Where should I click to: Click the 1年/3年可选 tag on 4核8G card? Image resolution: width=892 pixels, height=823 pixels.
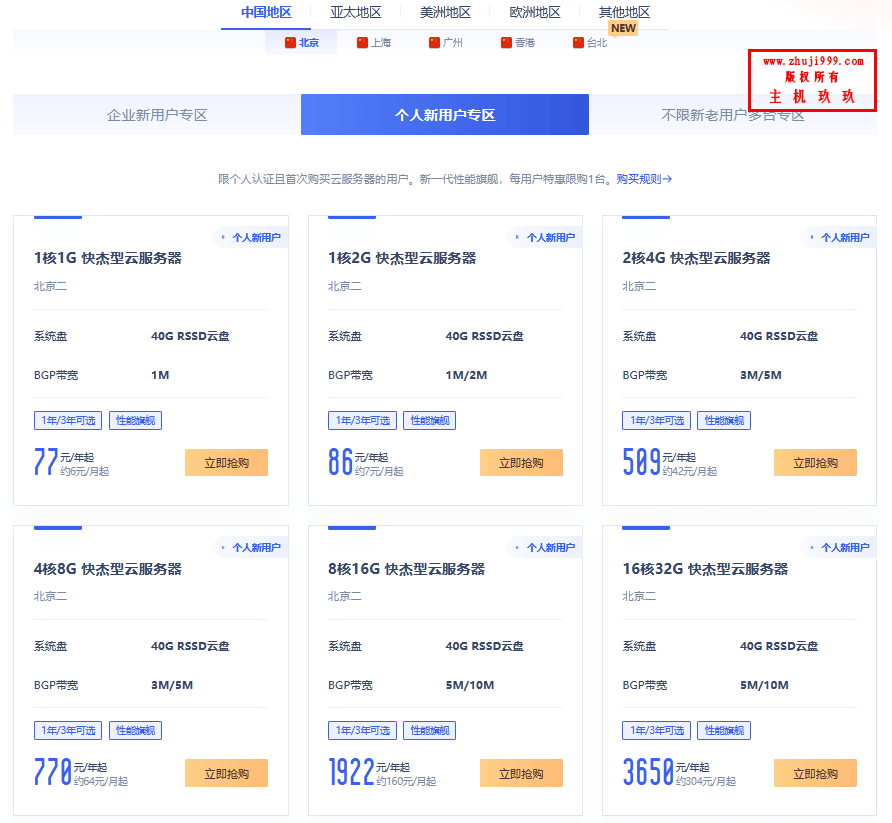click(68, 730)
